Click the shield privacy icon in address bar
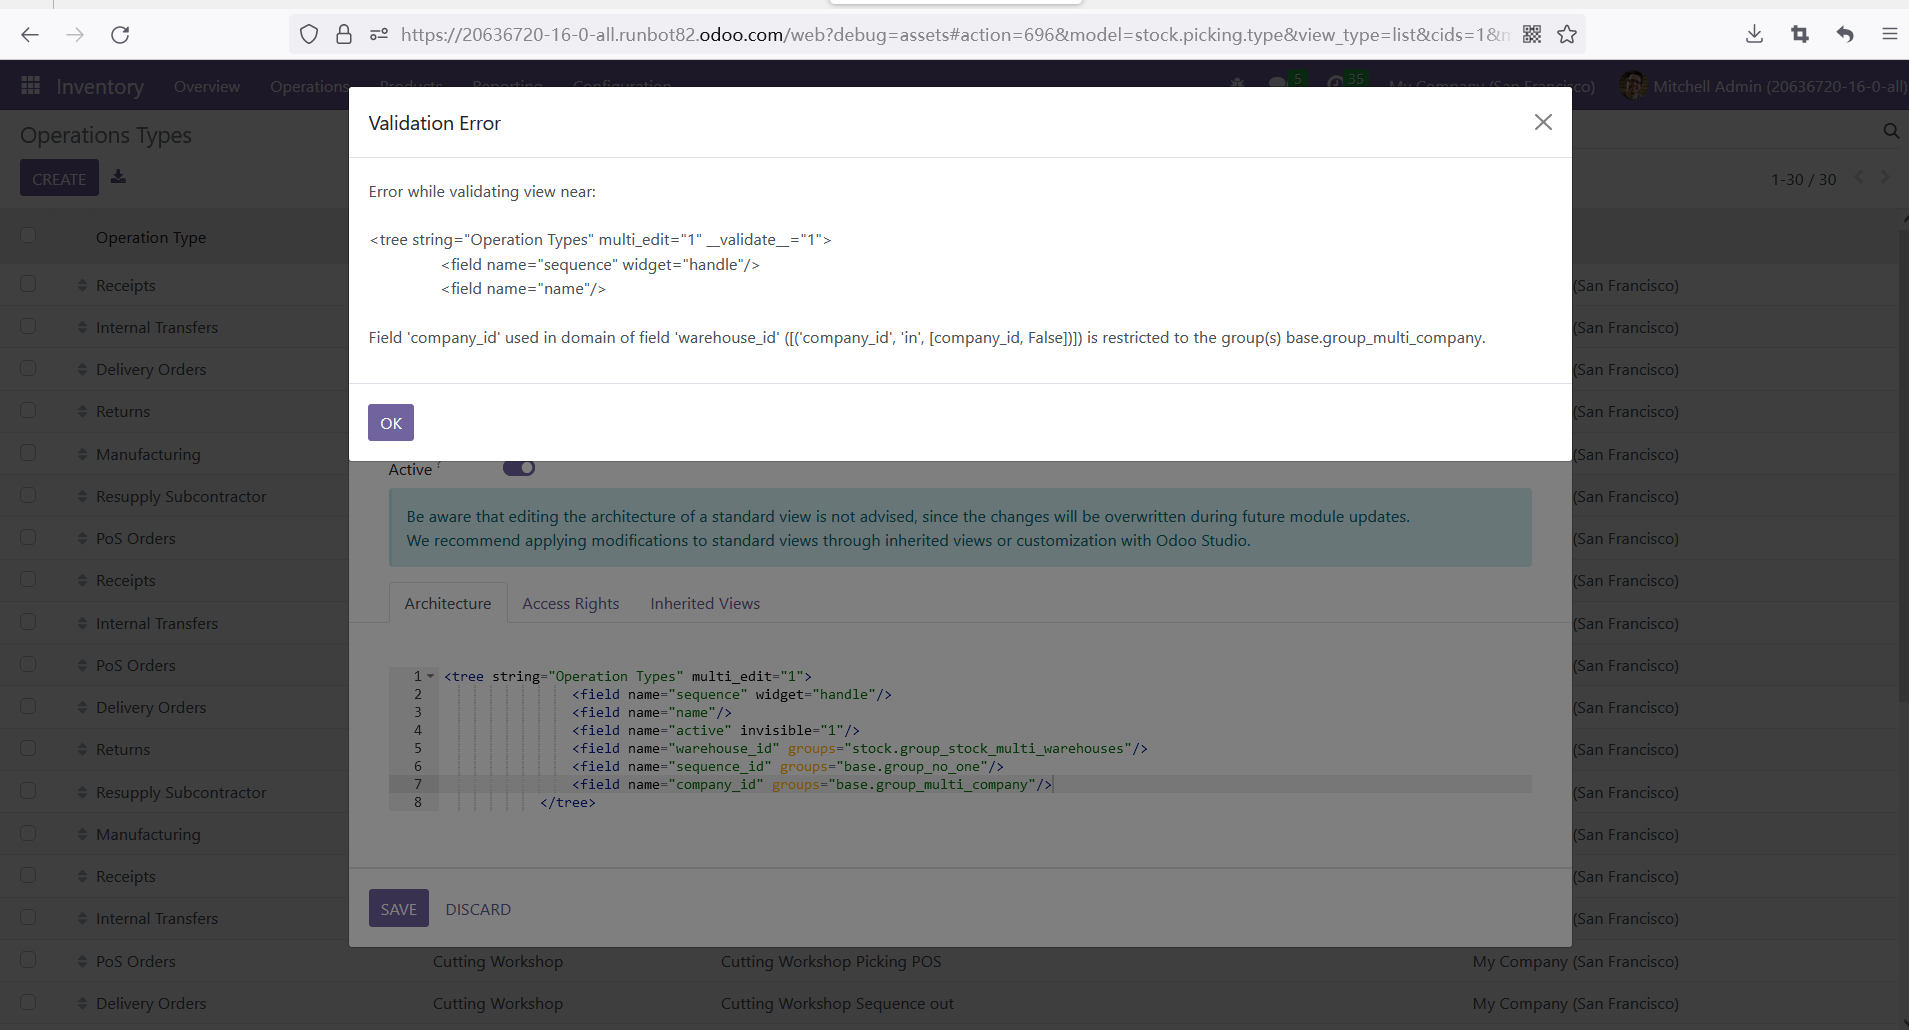 tap(308, 33)
